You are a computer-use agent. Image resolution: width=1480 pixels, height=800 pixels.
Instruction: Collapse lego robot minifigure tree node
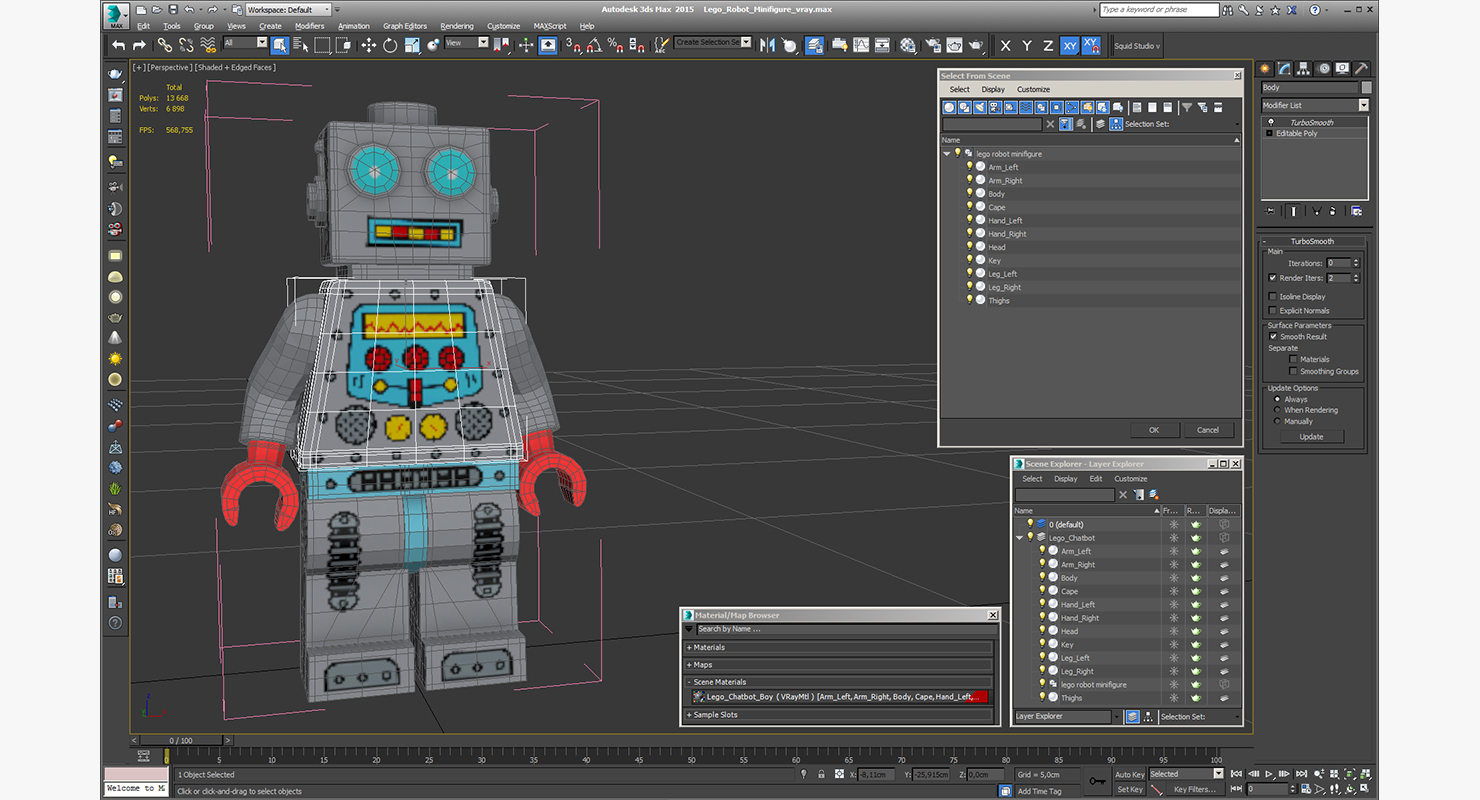coord(947,154)
